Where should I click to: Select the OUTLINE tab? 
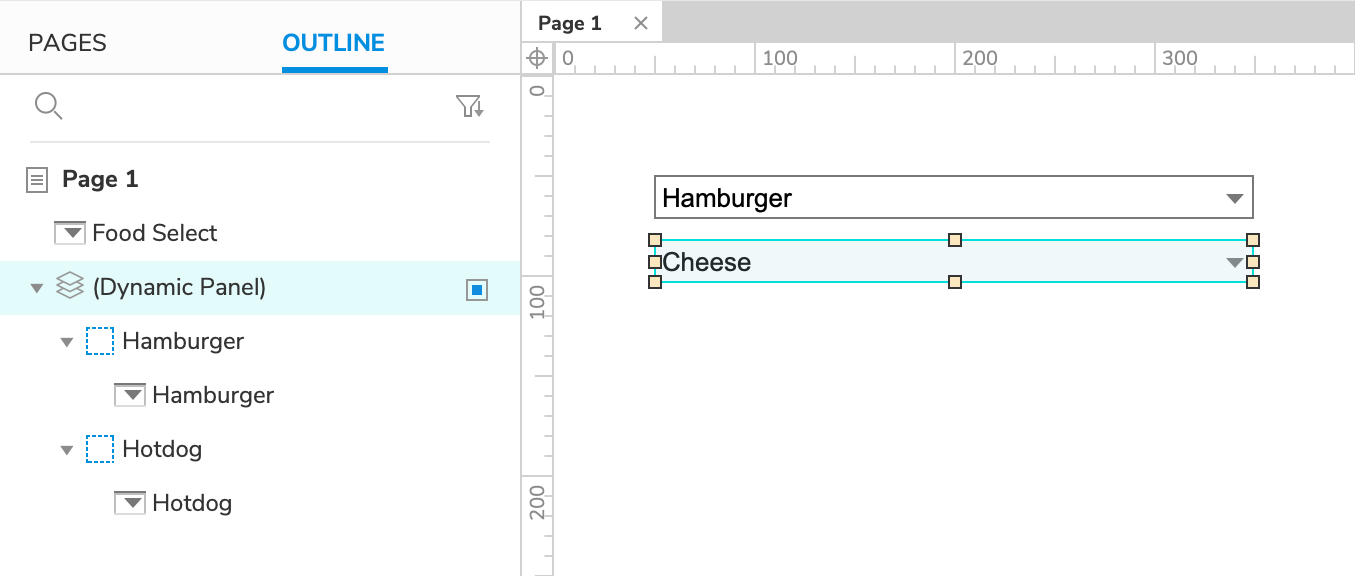click(334, 43)
